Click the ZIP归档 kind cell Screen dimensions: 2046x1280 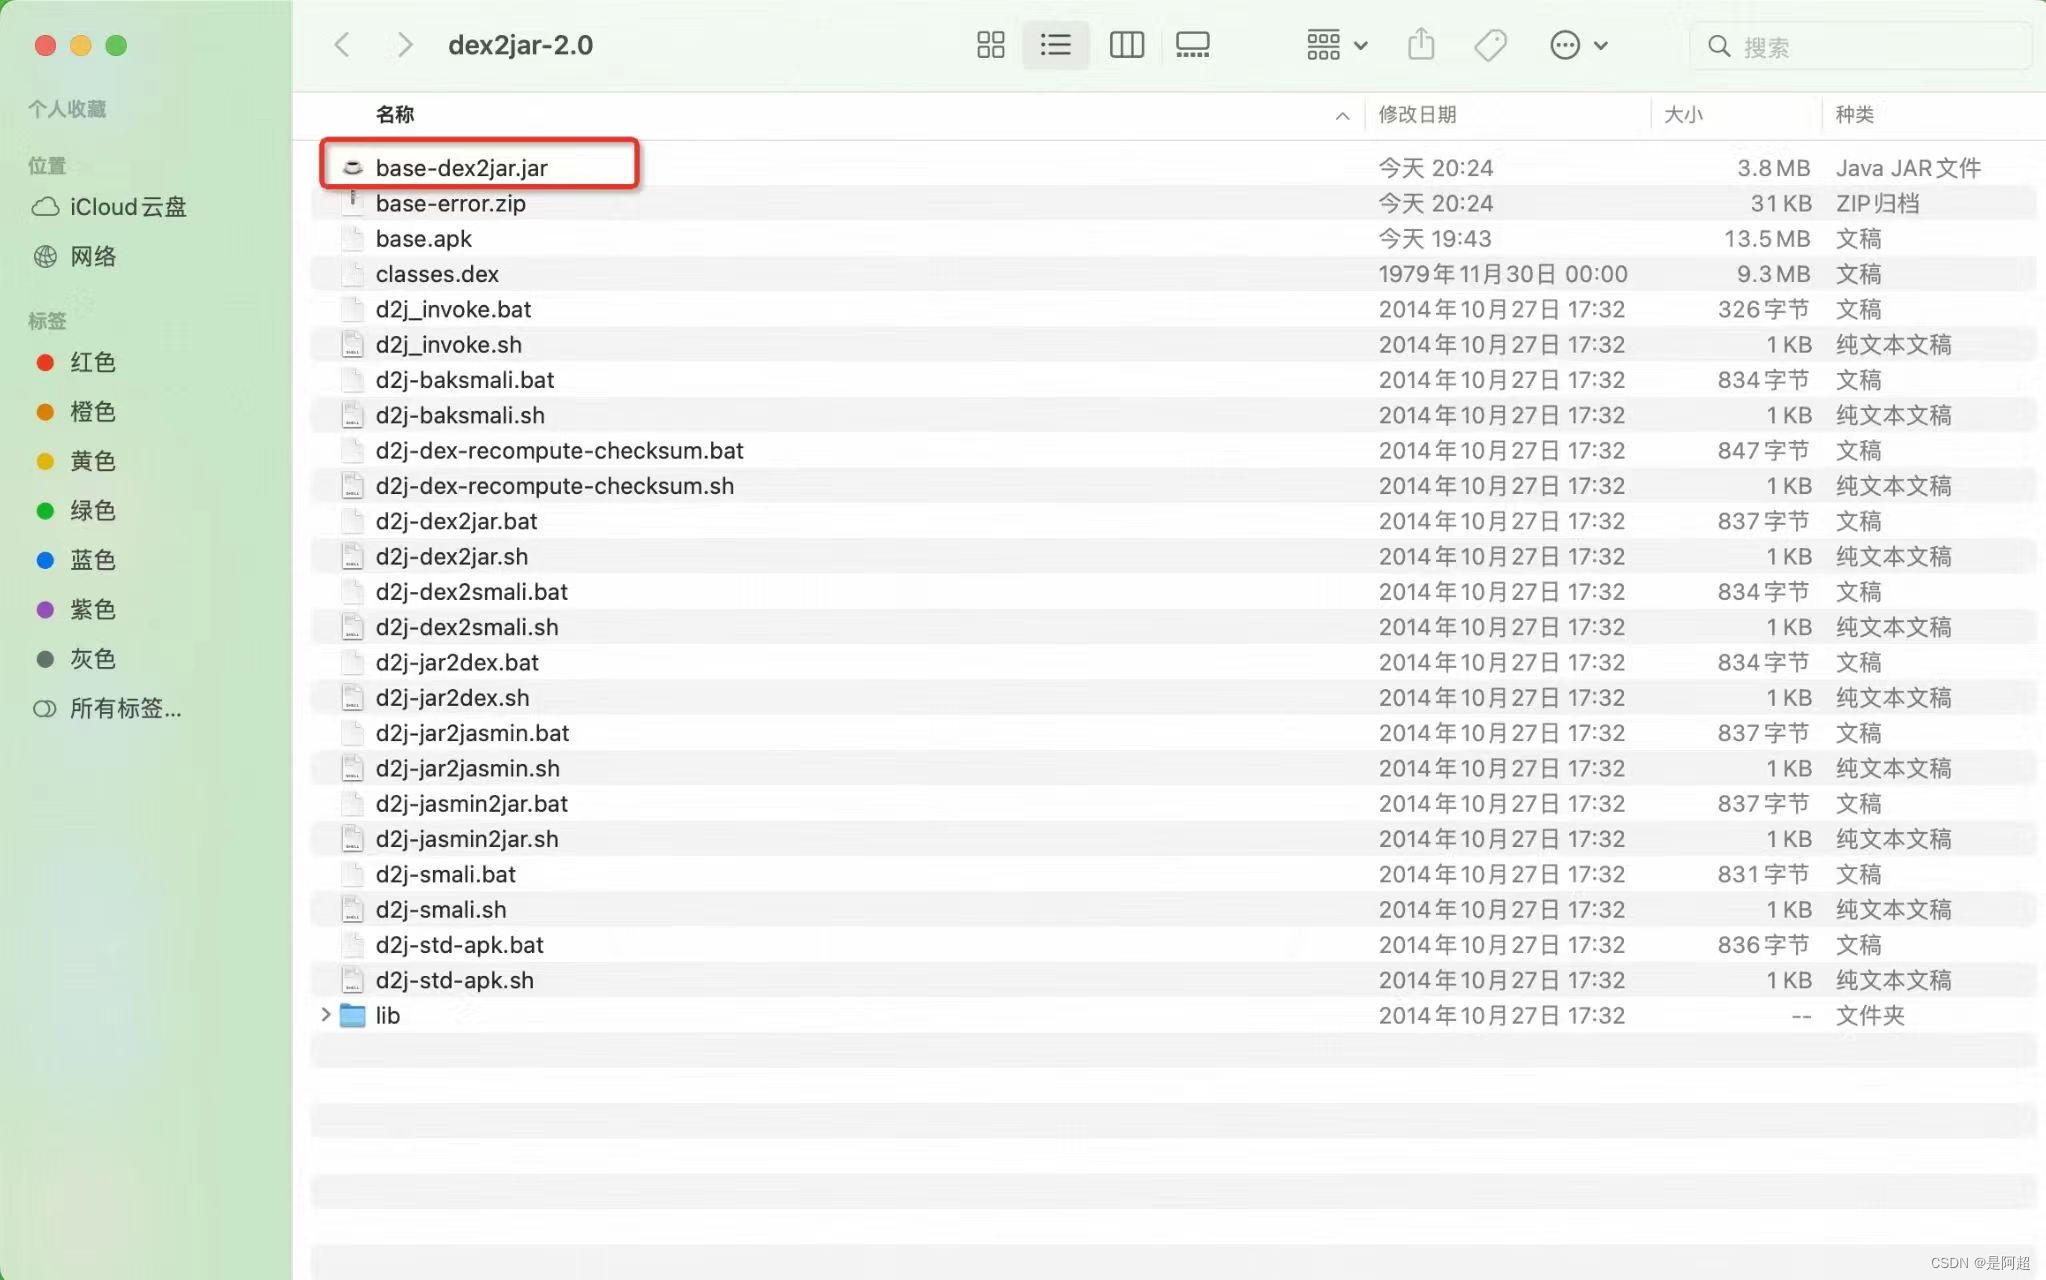click(x=1877, y=203)
